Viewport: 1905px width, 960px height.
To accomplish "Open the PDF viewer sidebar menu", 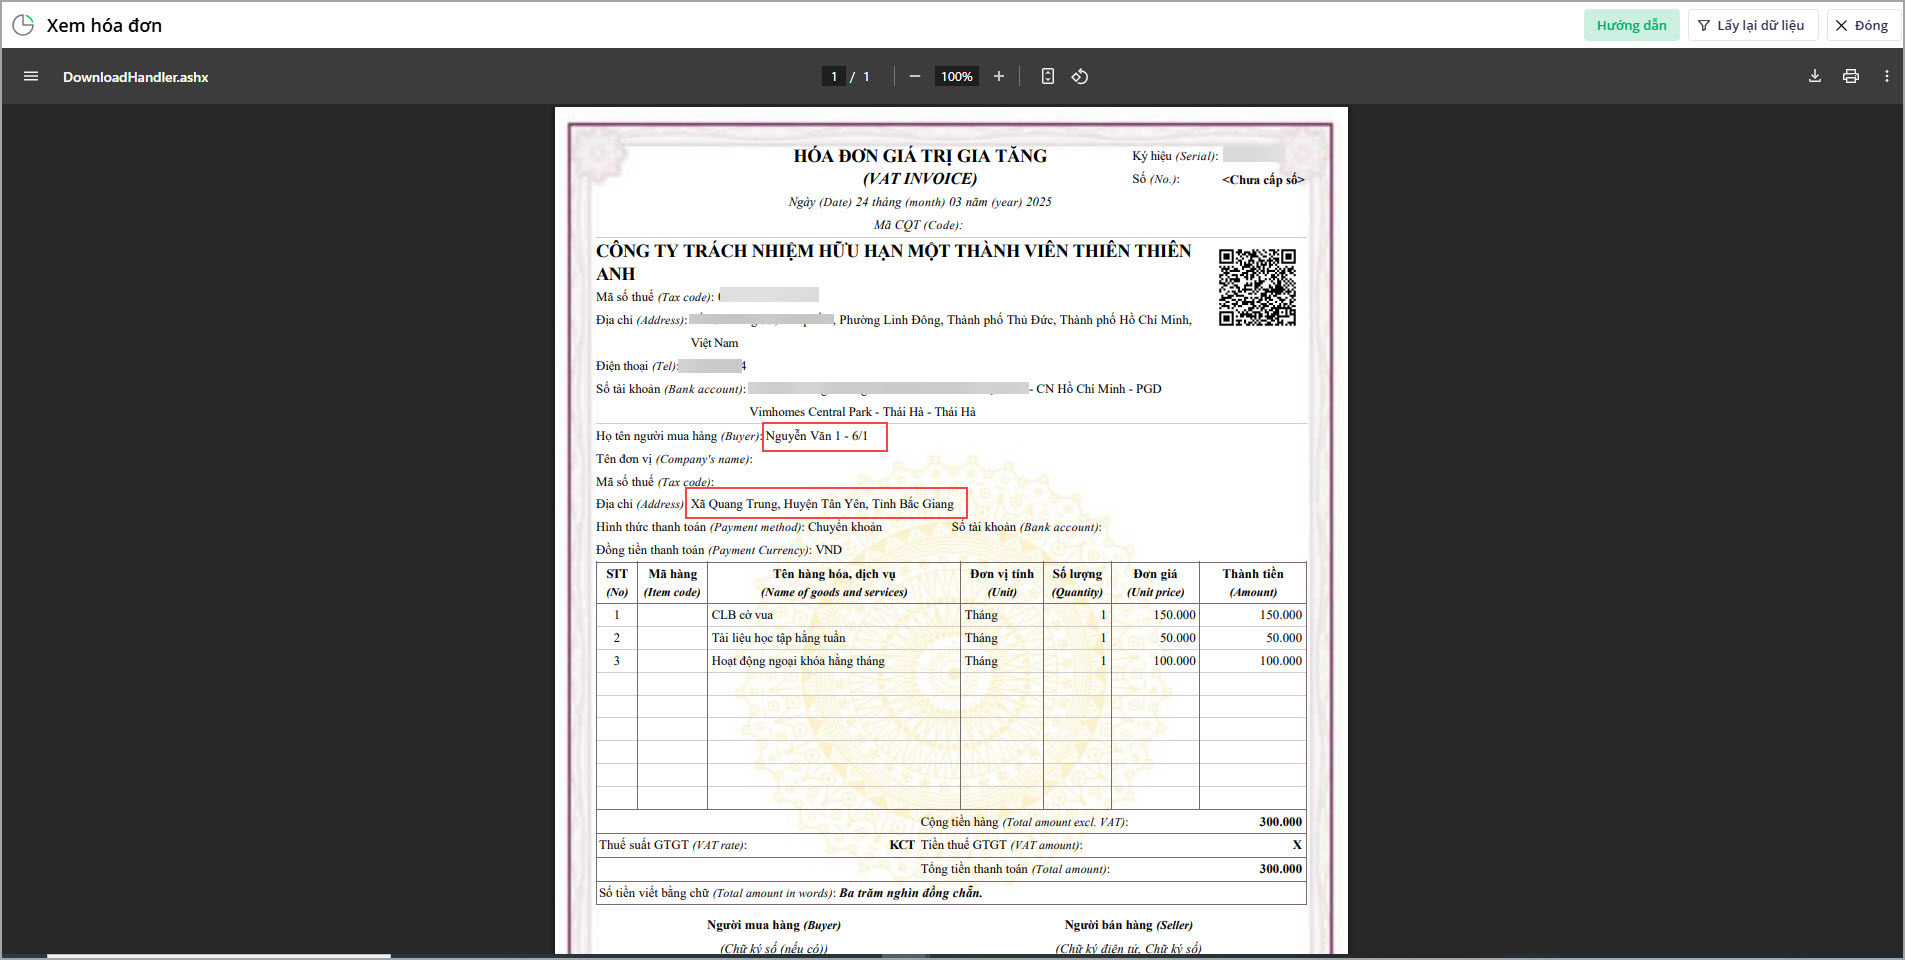I will 31,77.
